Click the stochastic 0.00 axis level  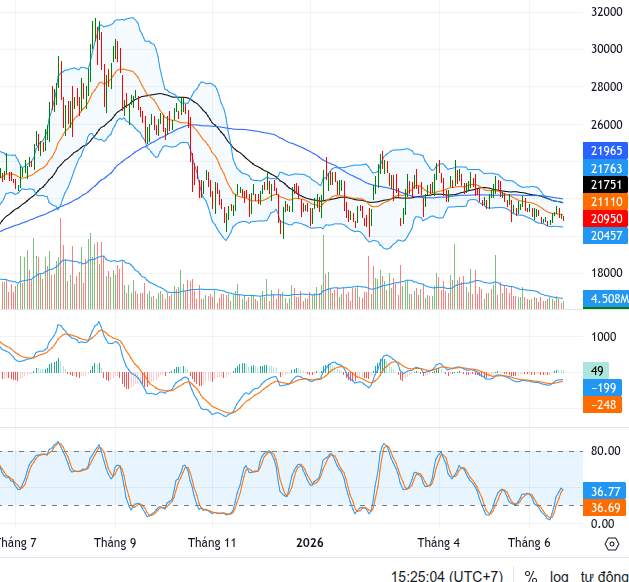pos(605,523)
